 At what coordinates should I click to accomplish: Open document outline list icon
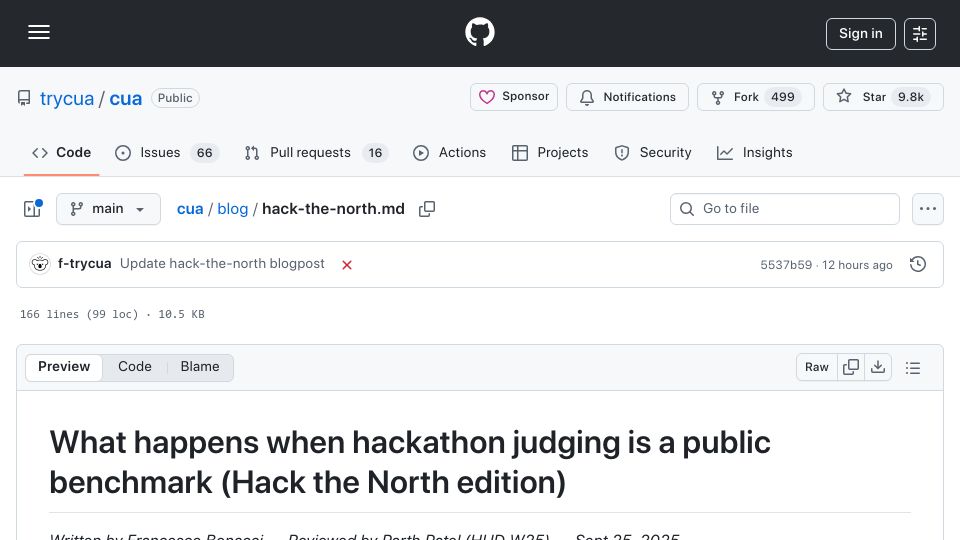point(913,367)
